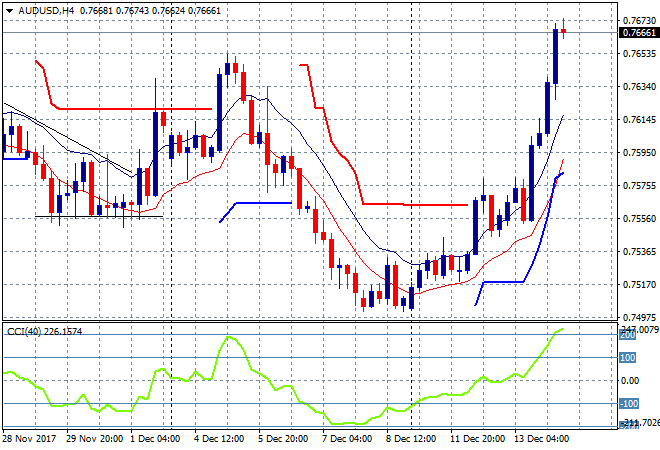Image resolution: width=660 pixels, height=450 pixels.
Task: Click the 5 Dec 20:00 time label
Action: point(283,439)
